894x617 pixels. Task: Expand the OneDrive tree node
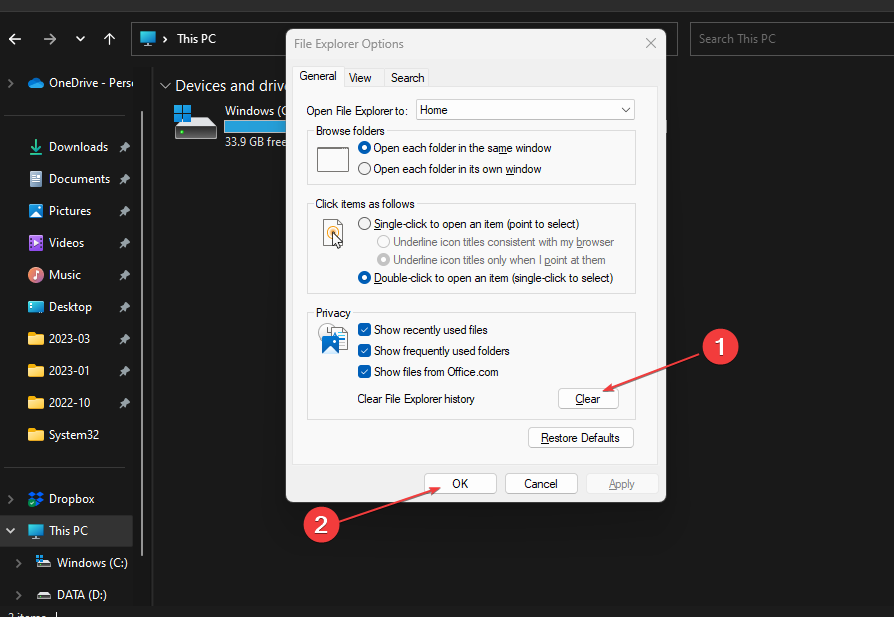[10, 83]
